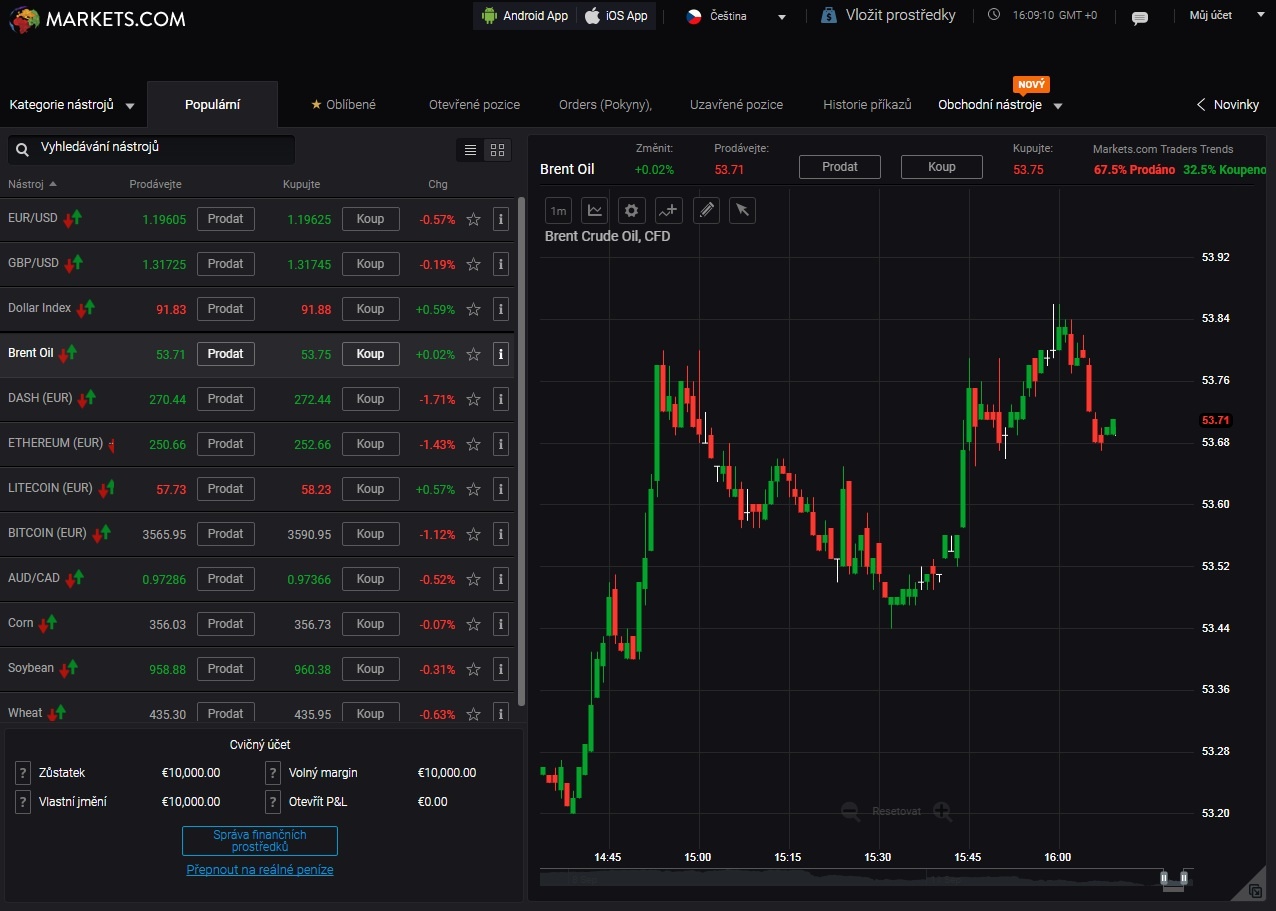Expand the Kategorie nástrojů dropdown

(x=70, y=105)
